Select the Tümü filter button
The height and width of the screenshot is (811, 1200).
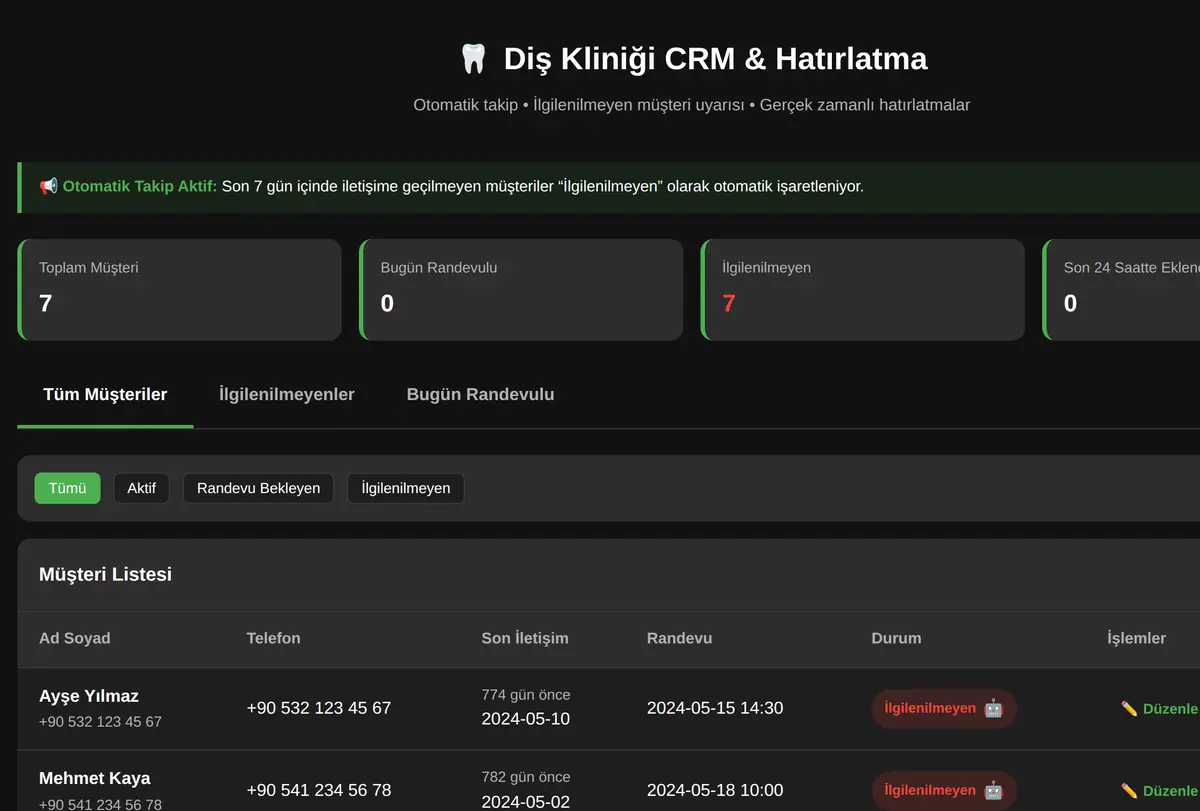coord(68,488)
